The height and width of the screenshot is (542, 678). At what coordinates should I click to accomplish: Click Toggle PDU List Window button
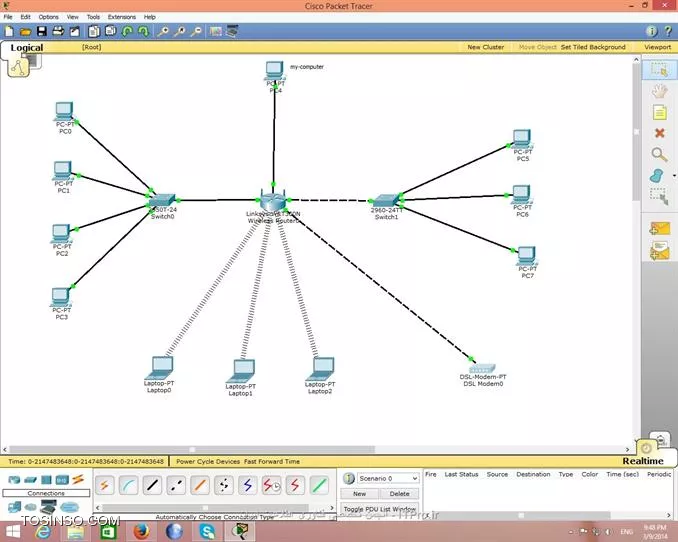(380, 509)
